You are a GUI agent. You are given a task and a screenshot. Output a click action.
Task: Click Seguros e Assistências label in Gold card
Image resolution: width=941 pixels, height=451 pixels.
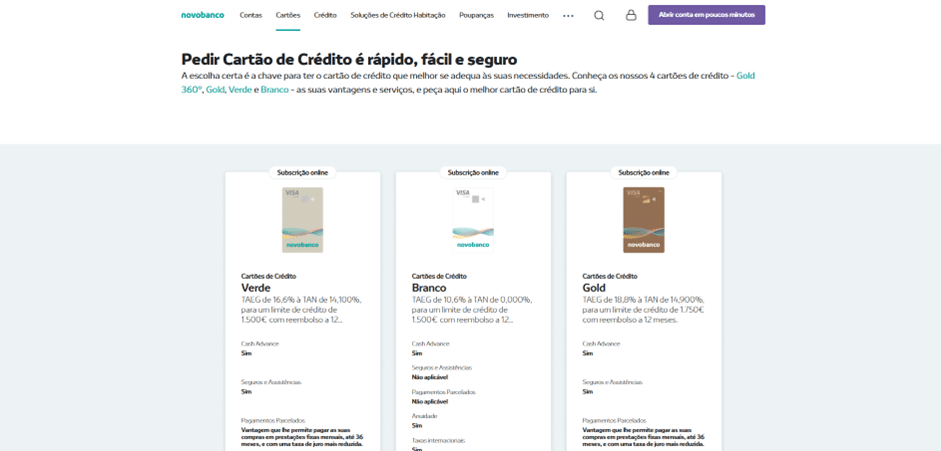coord(612,382)
